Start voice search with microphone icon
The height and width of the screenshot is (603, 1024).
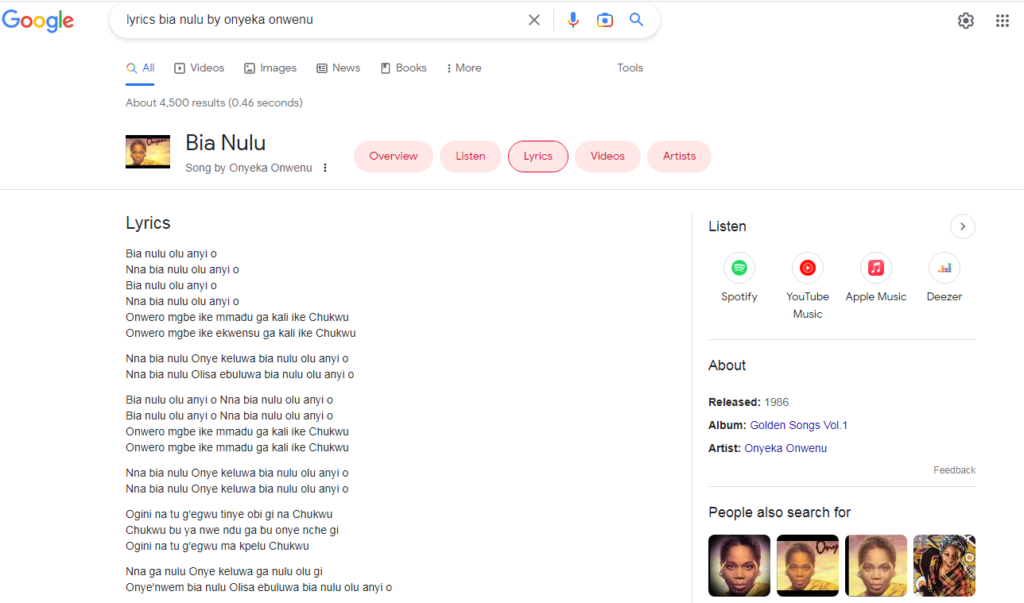tap(573, 20)
